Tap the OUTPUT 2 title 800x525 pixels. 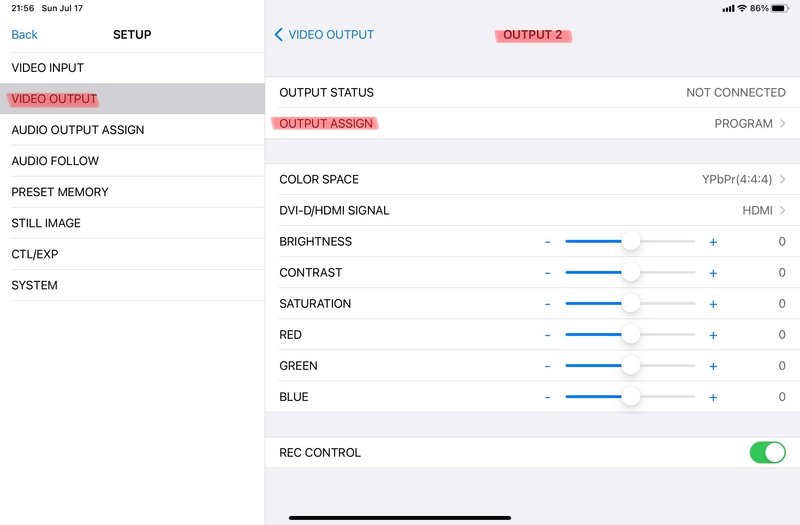pos(533,35)
